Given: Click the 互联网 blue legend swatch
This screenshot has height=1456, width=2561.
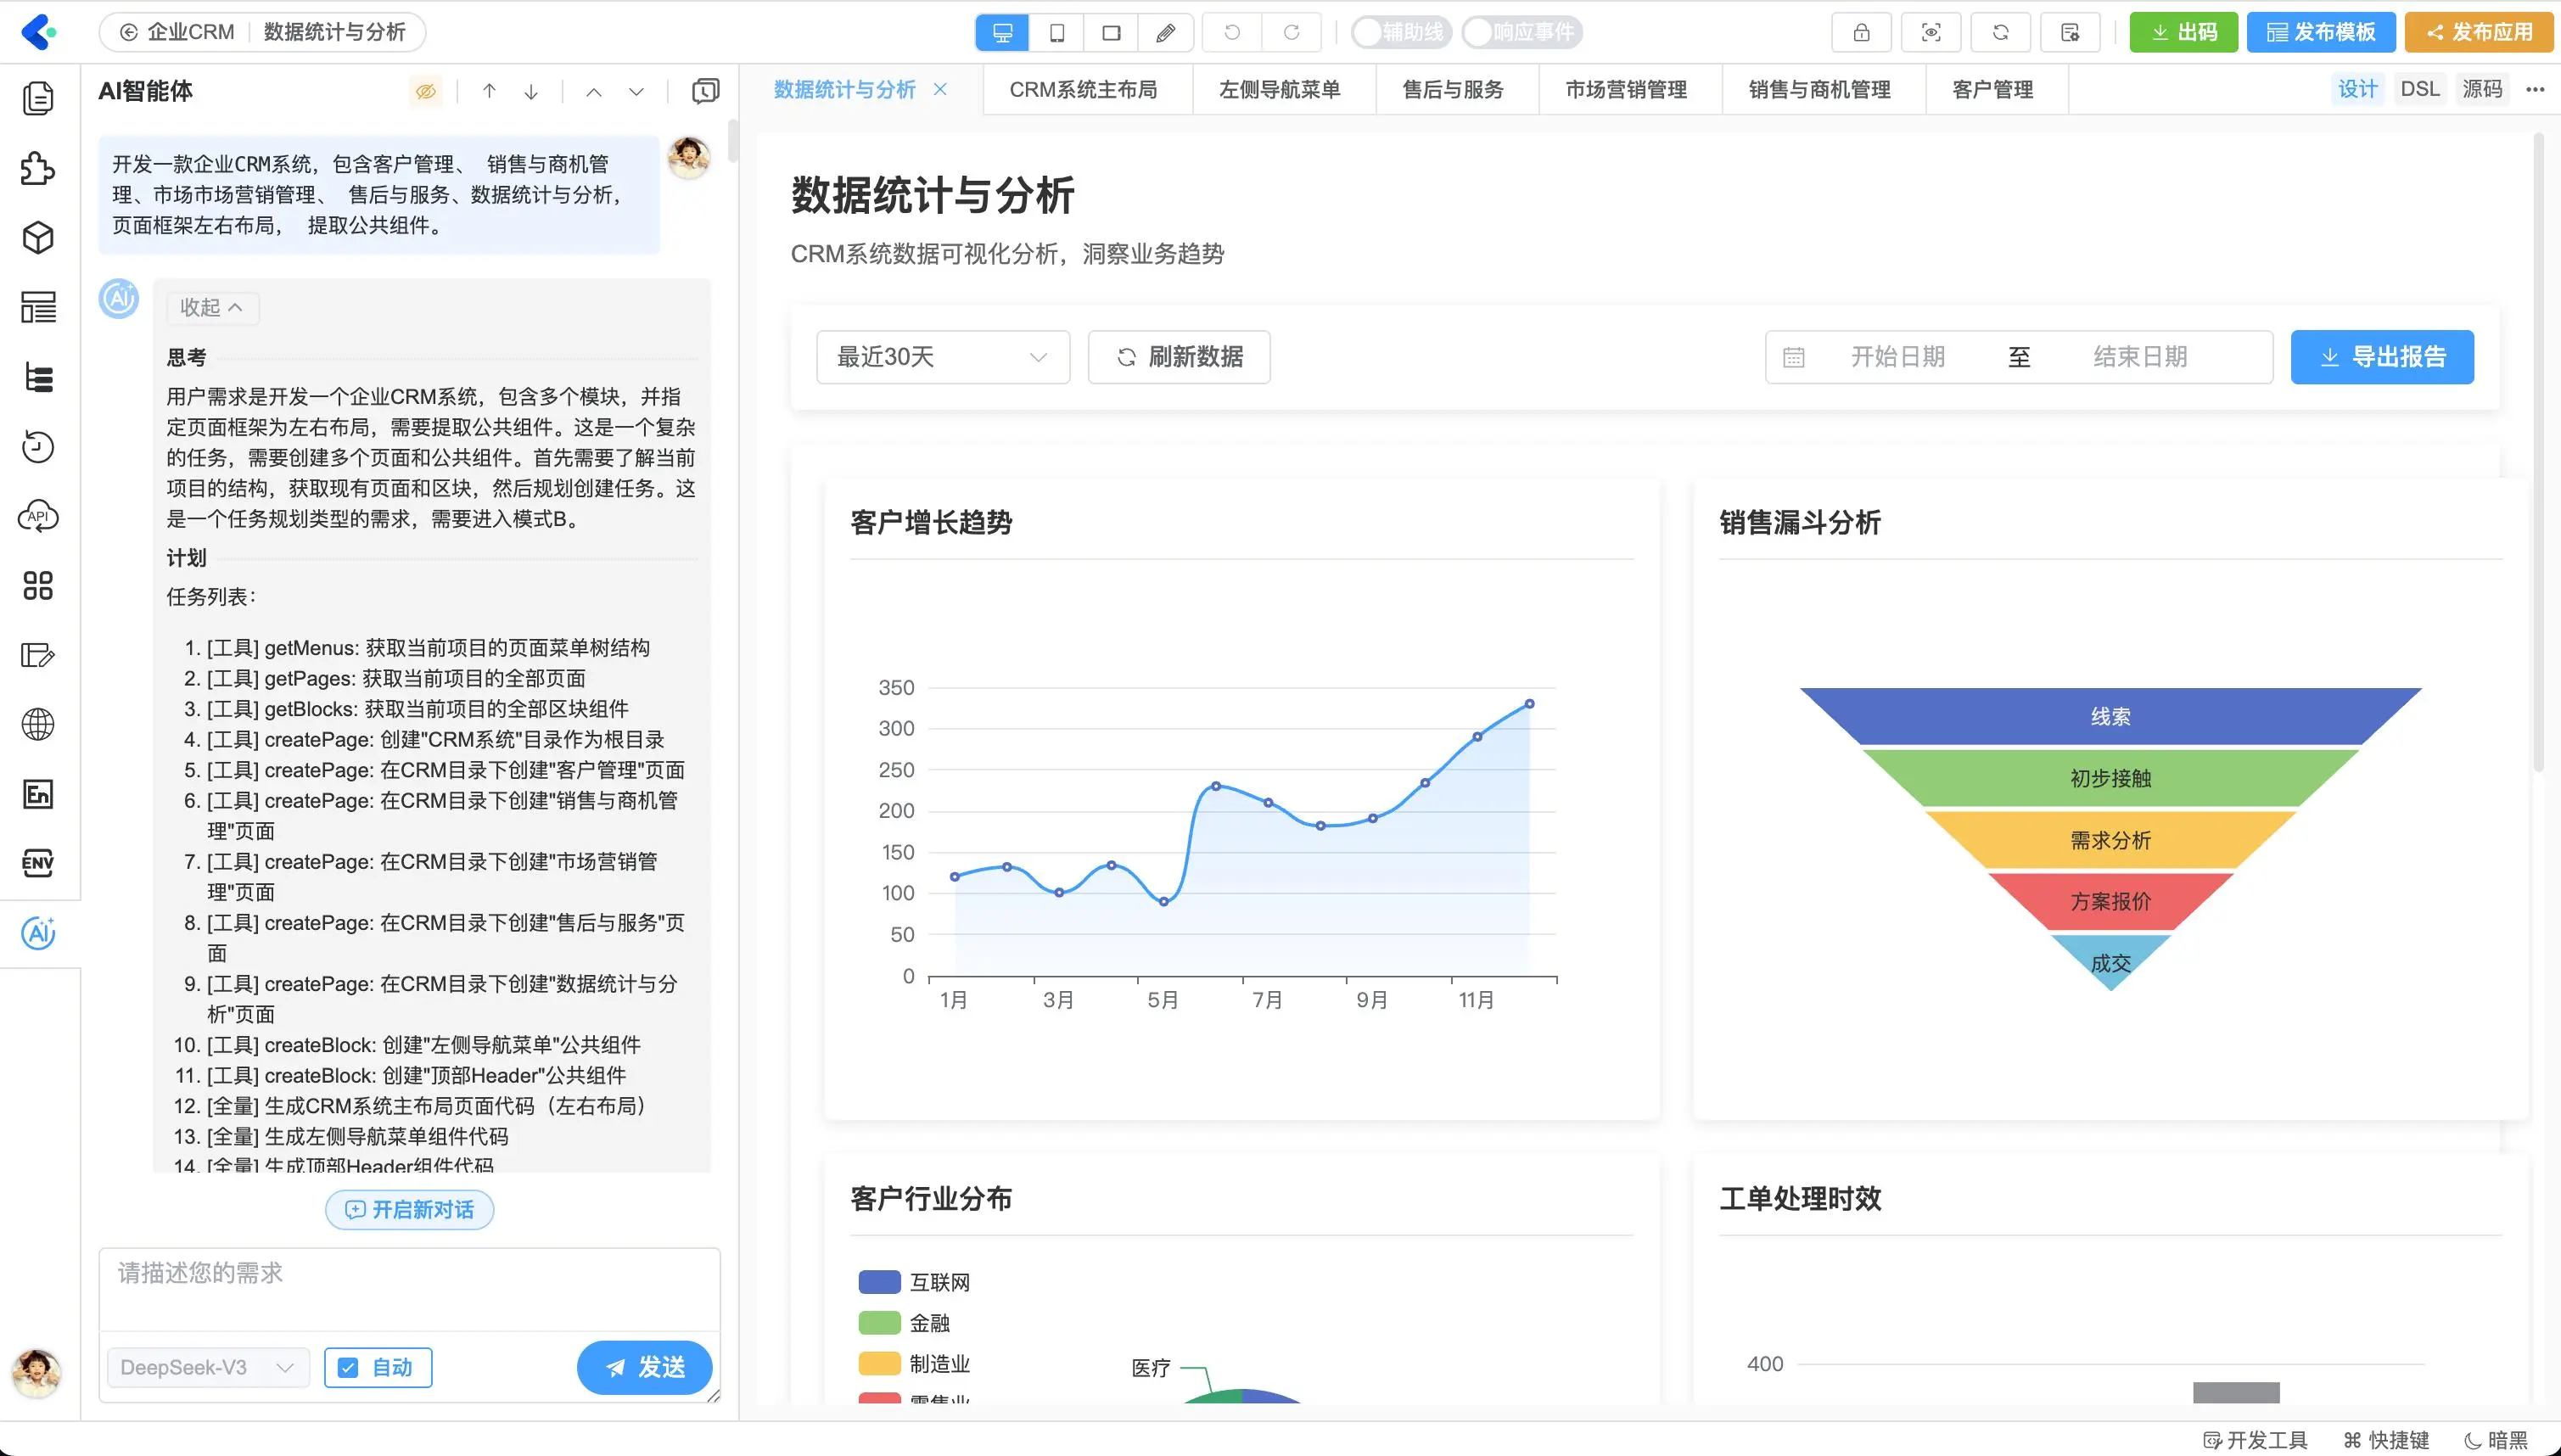Looking at the screenshot, I should click(x=879, y=1282).
